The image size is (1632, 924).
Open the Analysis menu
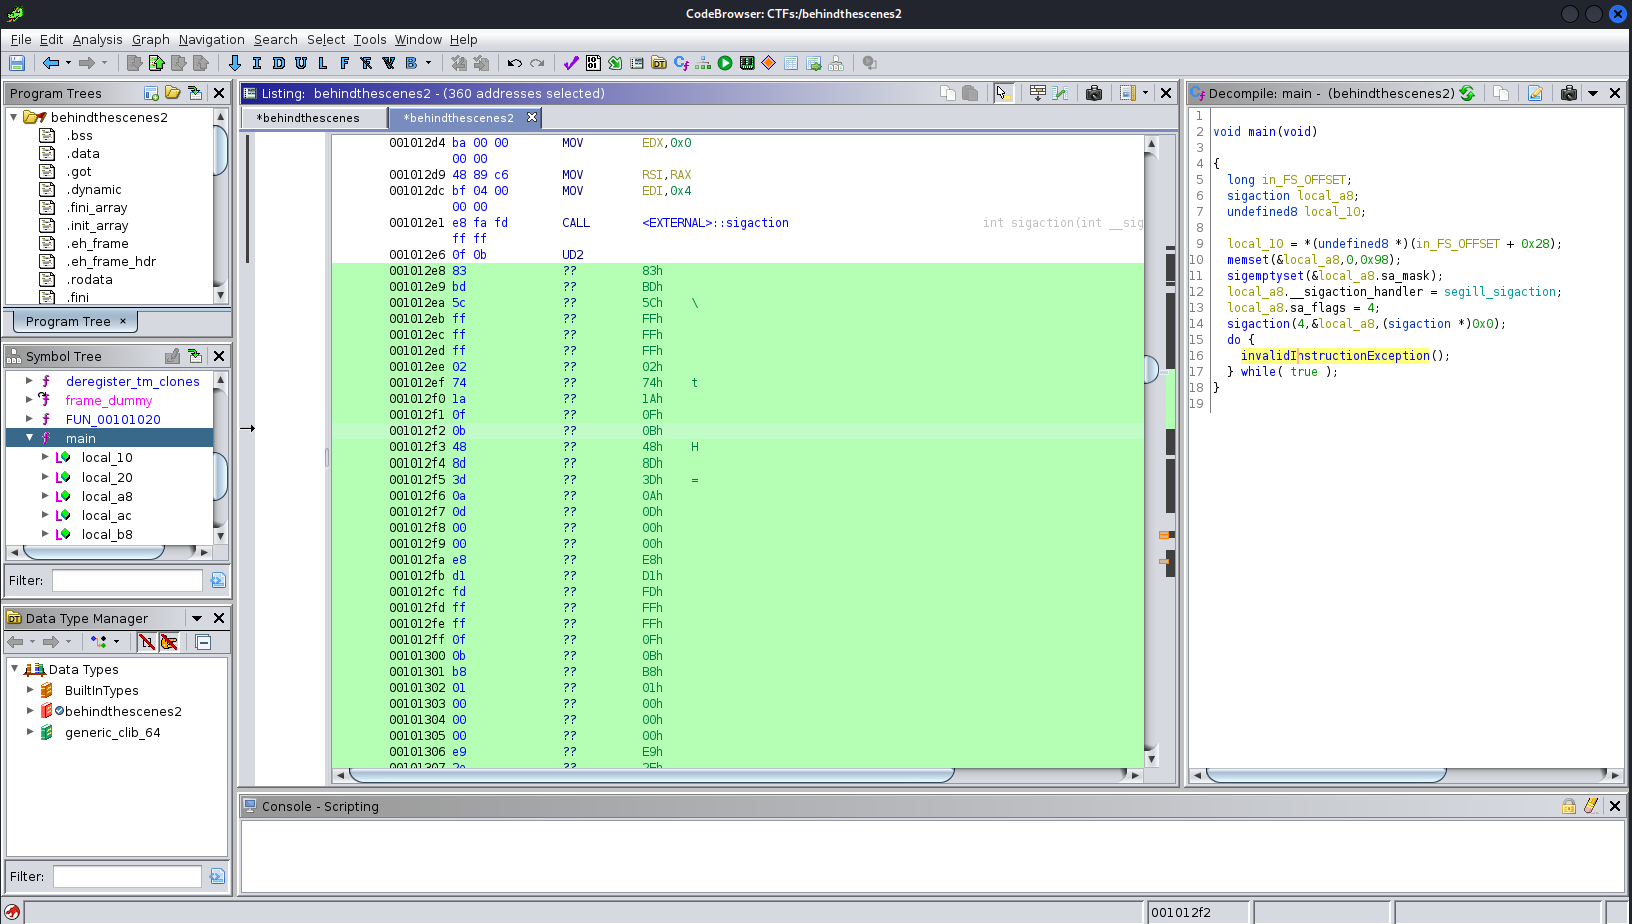pos(97,40)
